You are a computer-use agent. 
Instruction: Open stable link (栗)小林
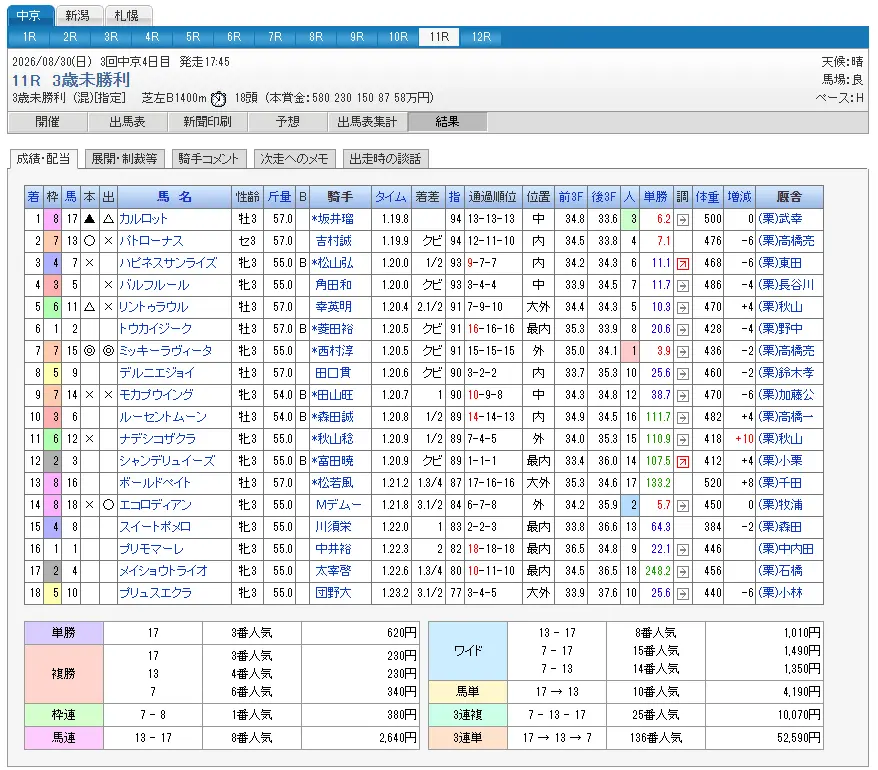[780, 593]
